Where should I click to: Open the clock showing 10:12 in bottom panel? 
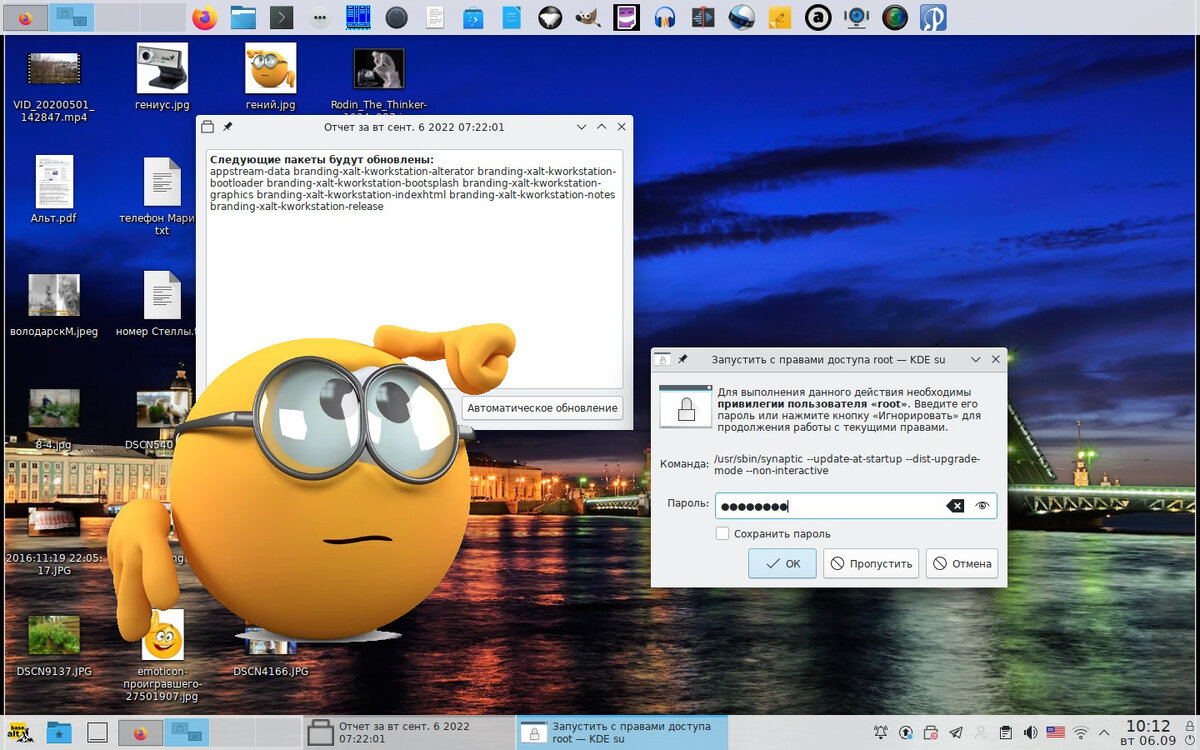(1147, 732)
